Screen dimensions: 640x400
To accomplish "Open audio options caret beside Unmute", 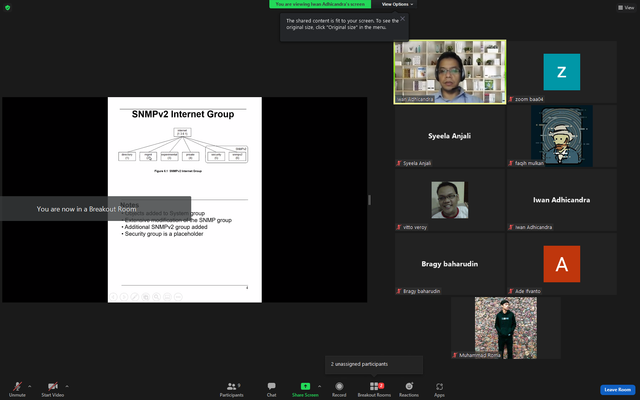I will click(29, 386).
